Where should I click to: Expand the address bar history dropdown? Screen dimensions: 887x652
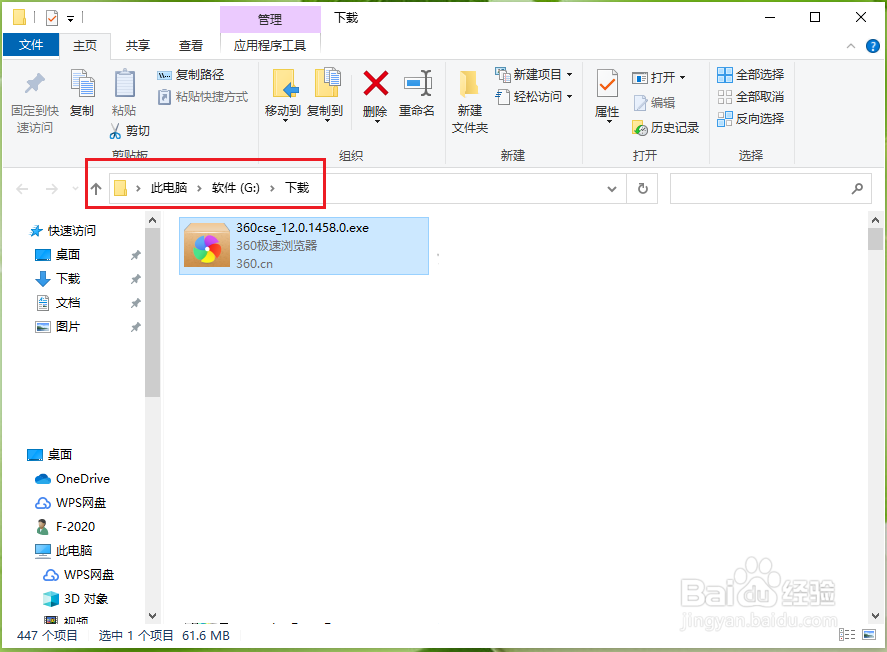point(611,187)
